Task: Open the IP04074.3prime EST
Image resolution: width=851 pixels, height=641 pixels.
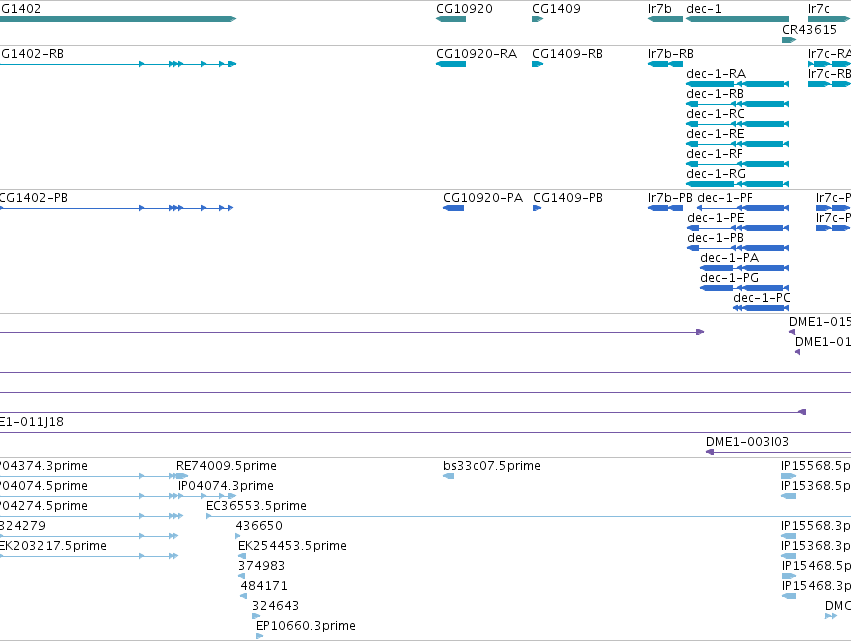Action: pos(207,496)
